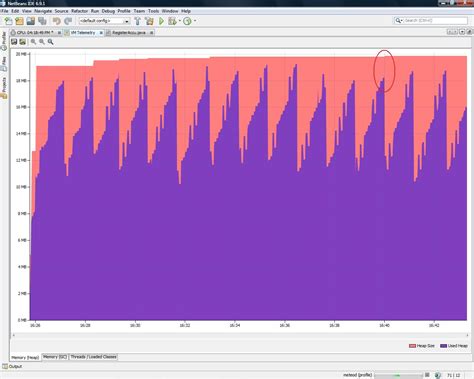Viewport: 474px width, 379px height.
Task: Click the New Project toolbar icon
Action: pyautogui.click(x=19, y=21)
